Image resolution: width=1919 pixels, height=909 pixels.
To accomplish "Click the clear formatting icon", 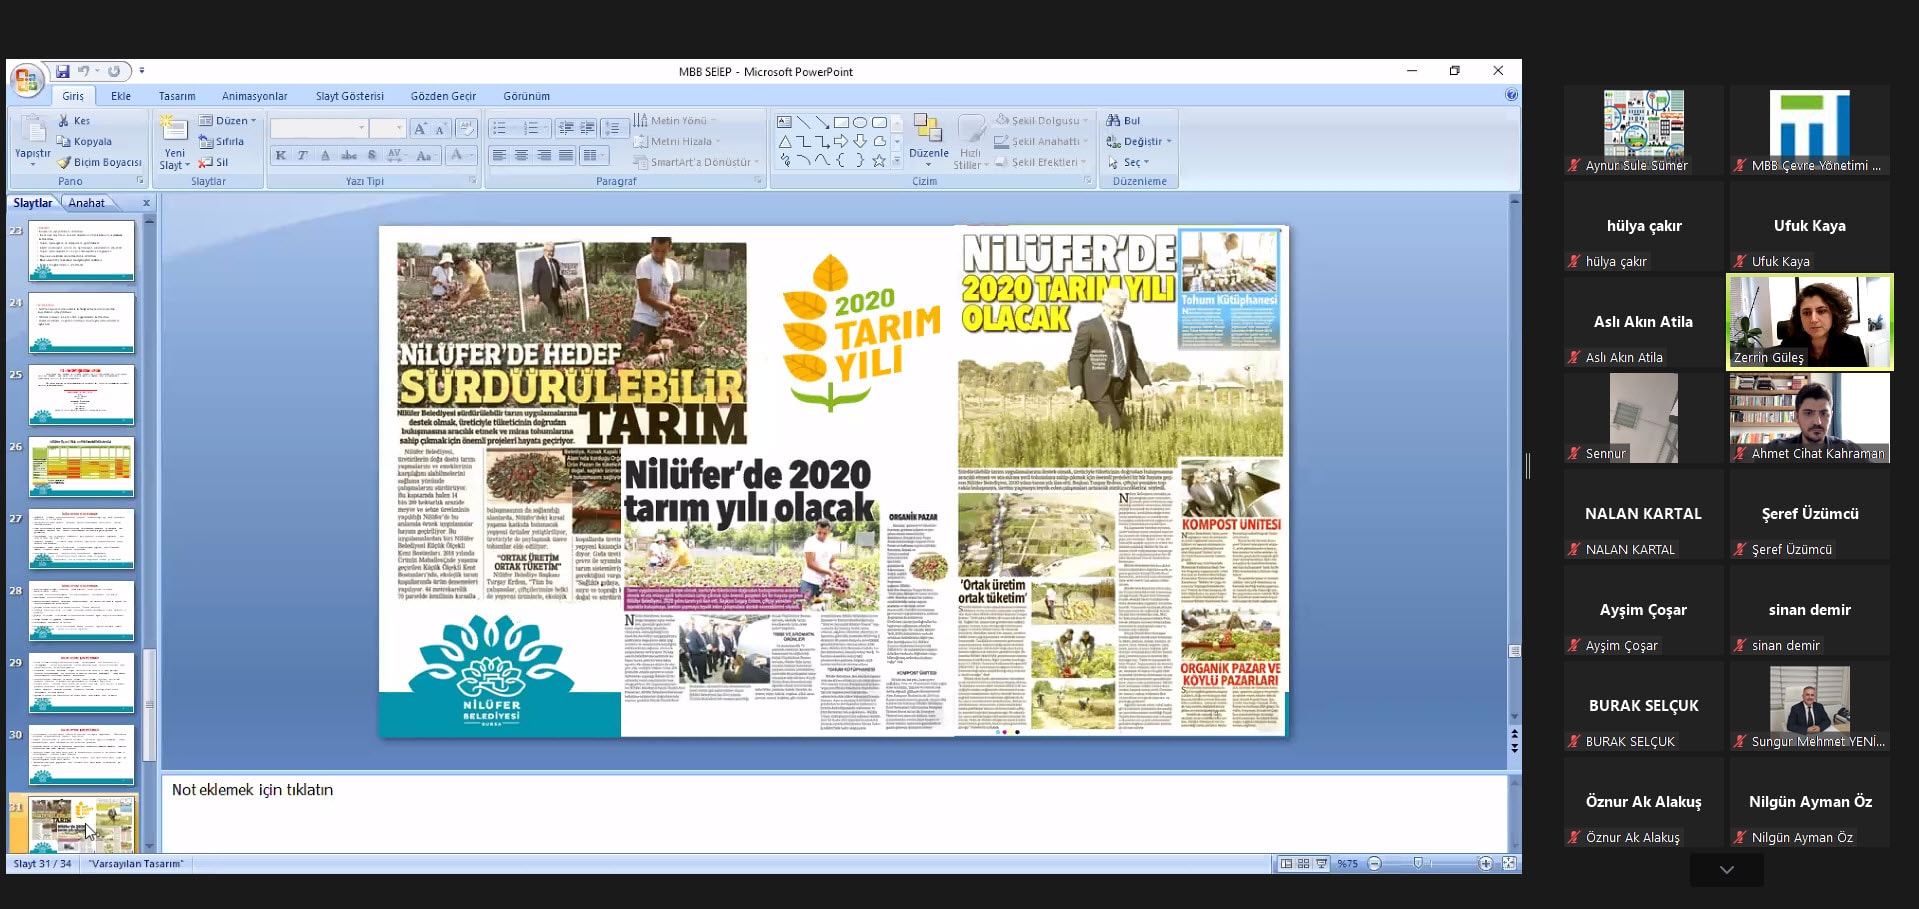I will pos(466,128).
